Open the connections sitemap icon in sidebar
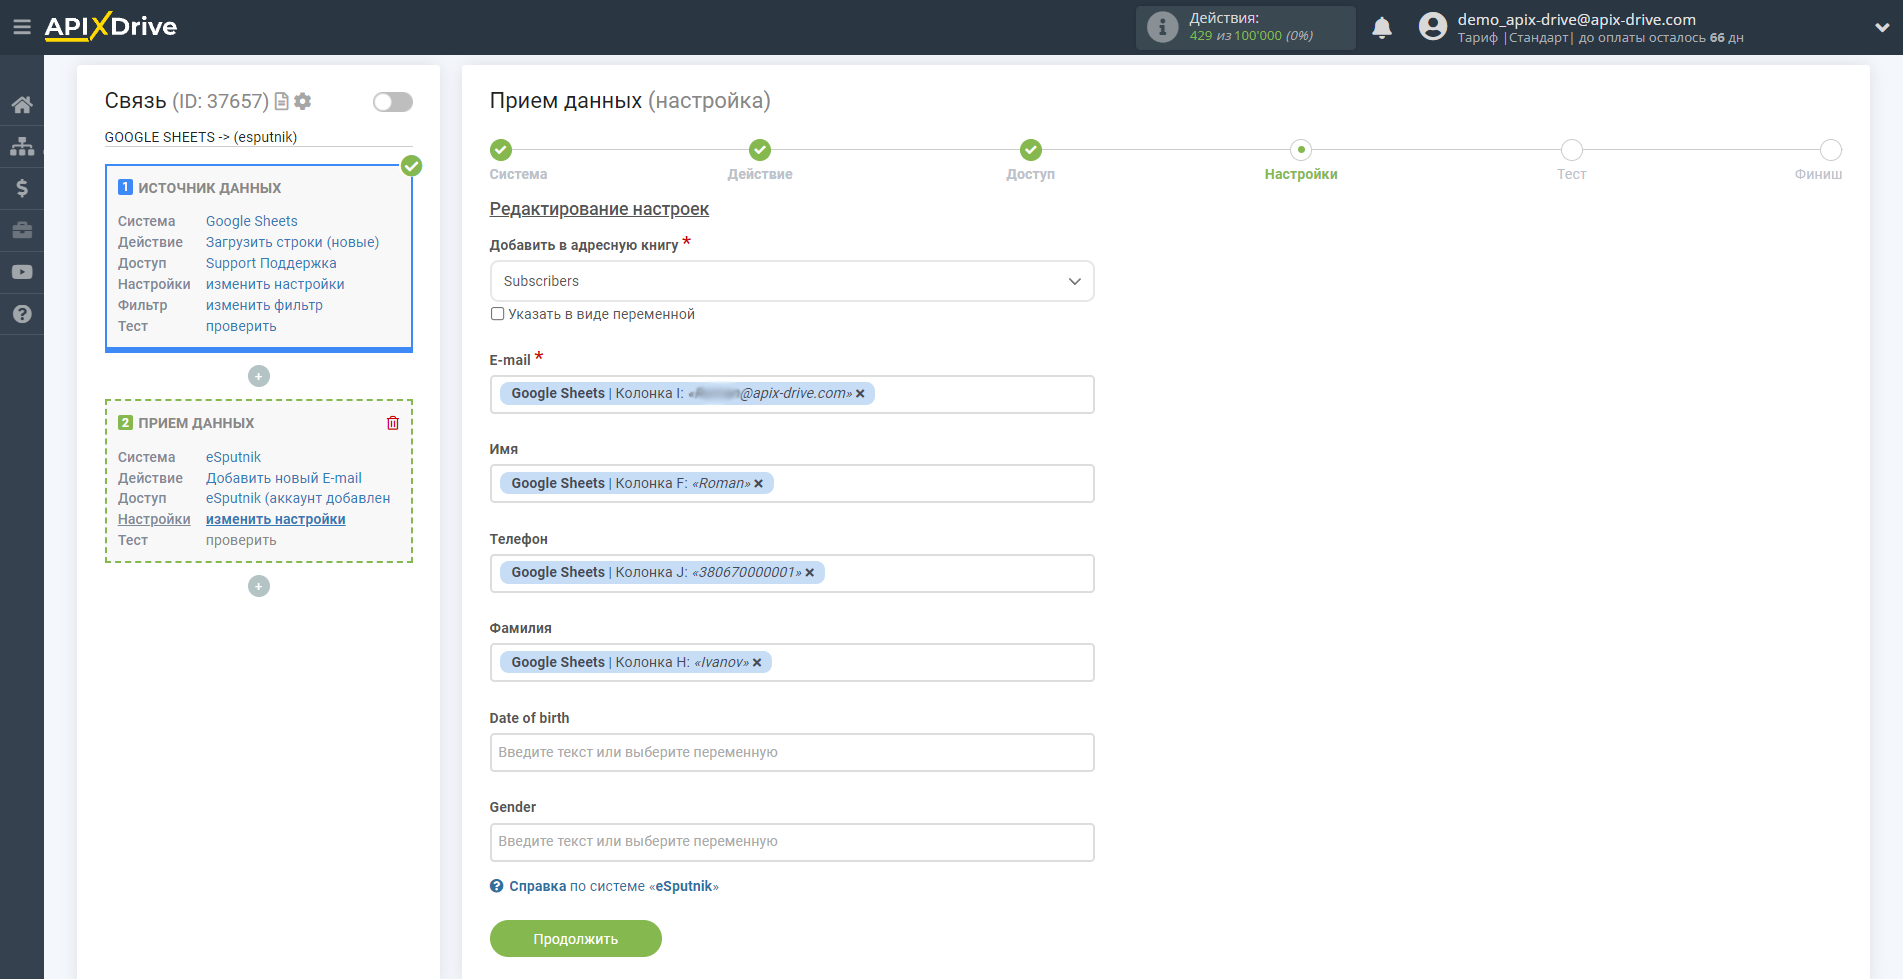The height and width of the screenshot is (979, 1903). [x=22, y=146]
